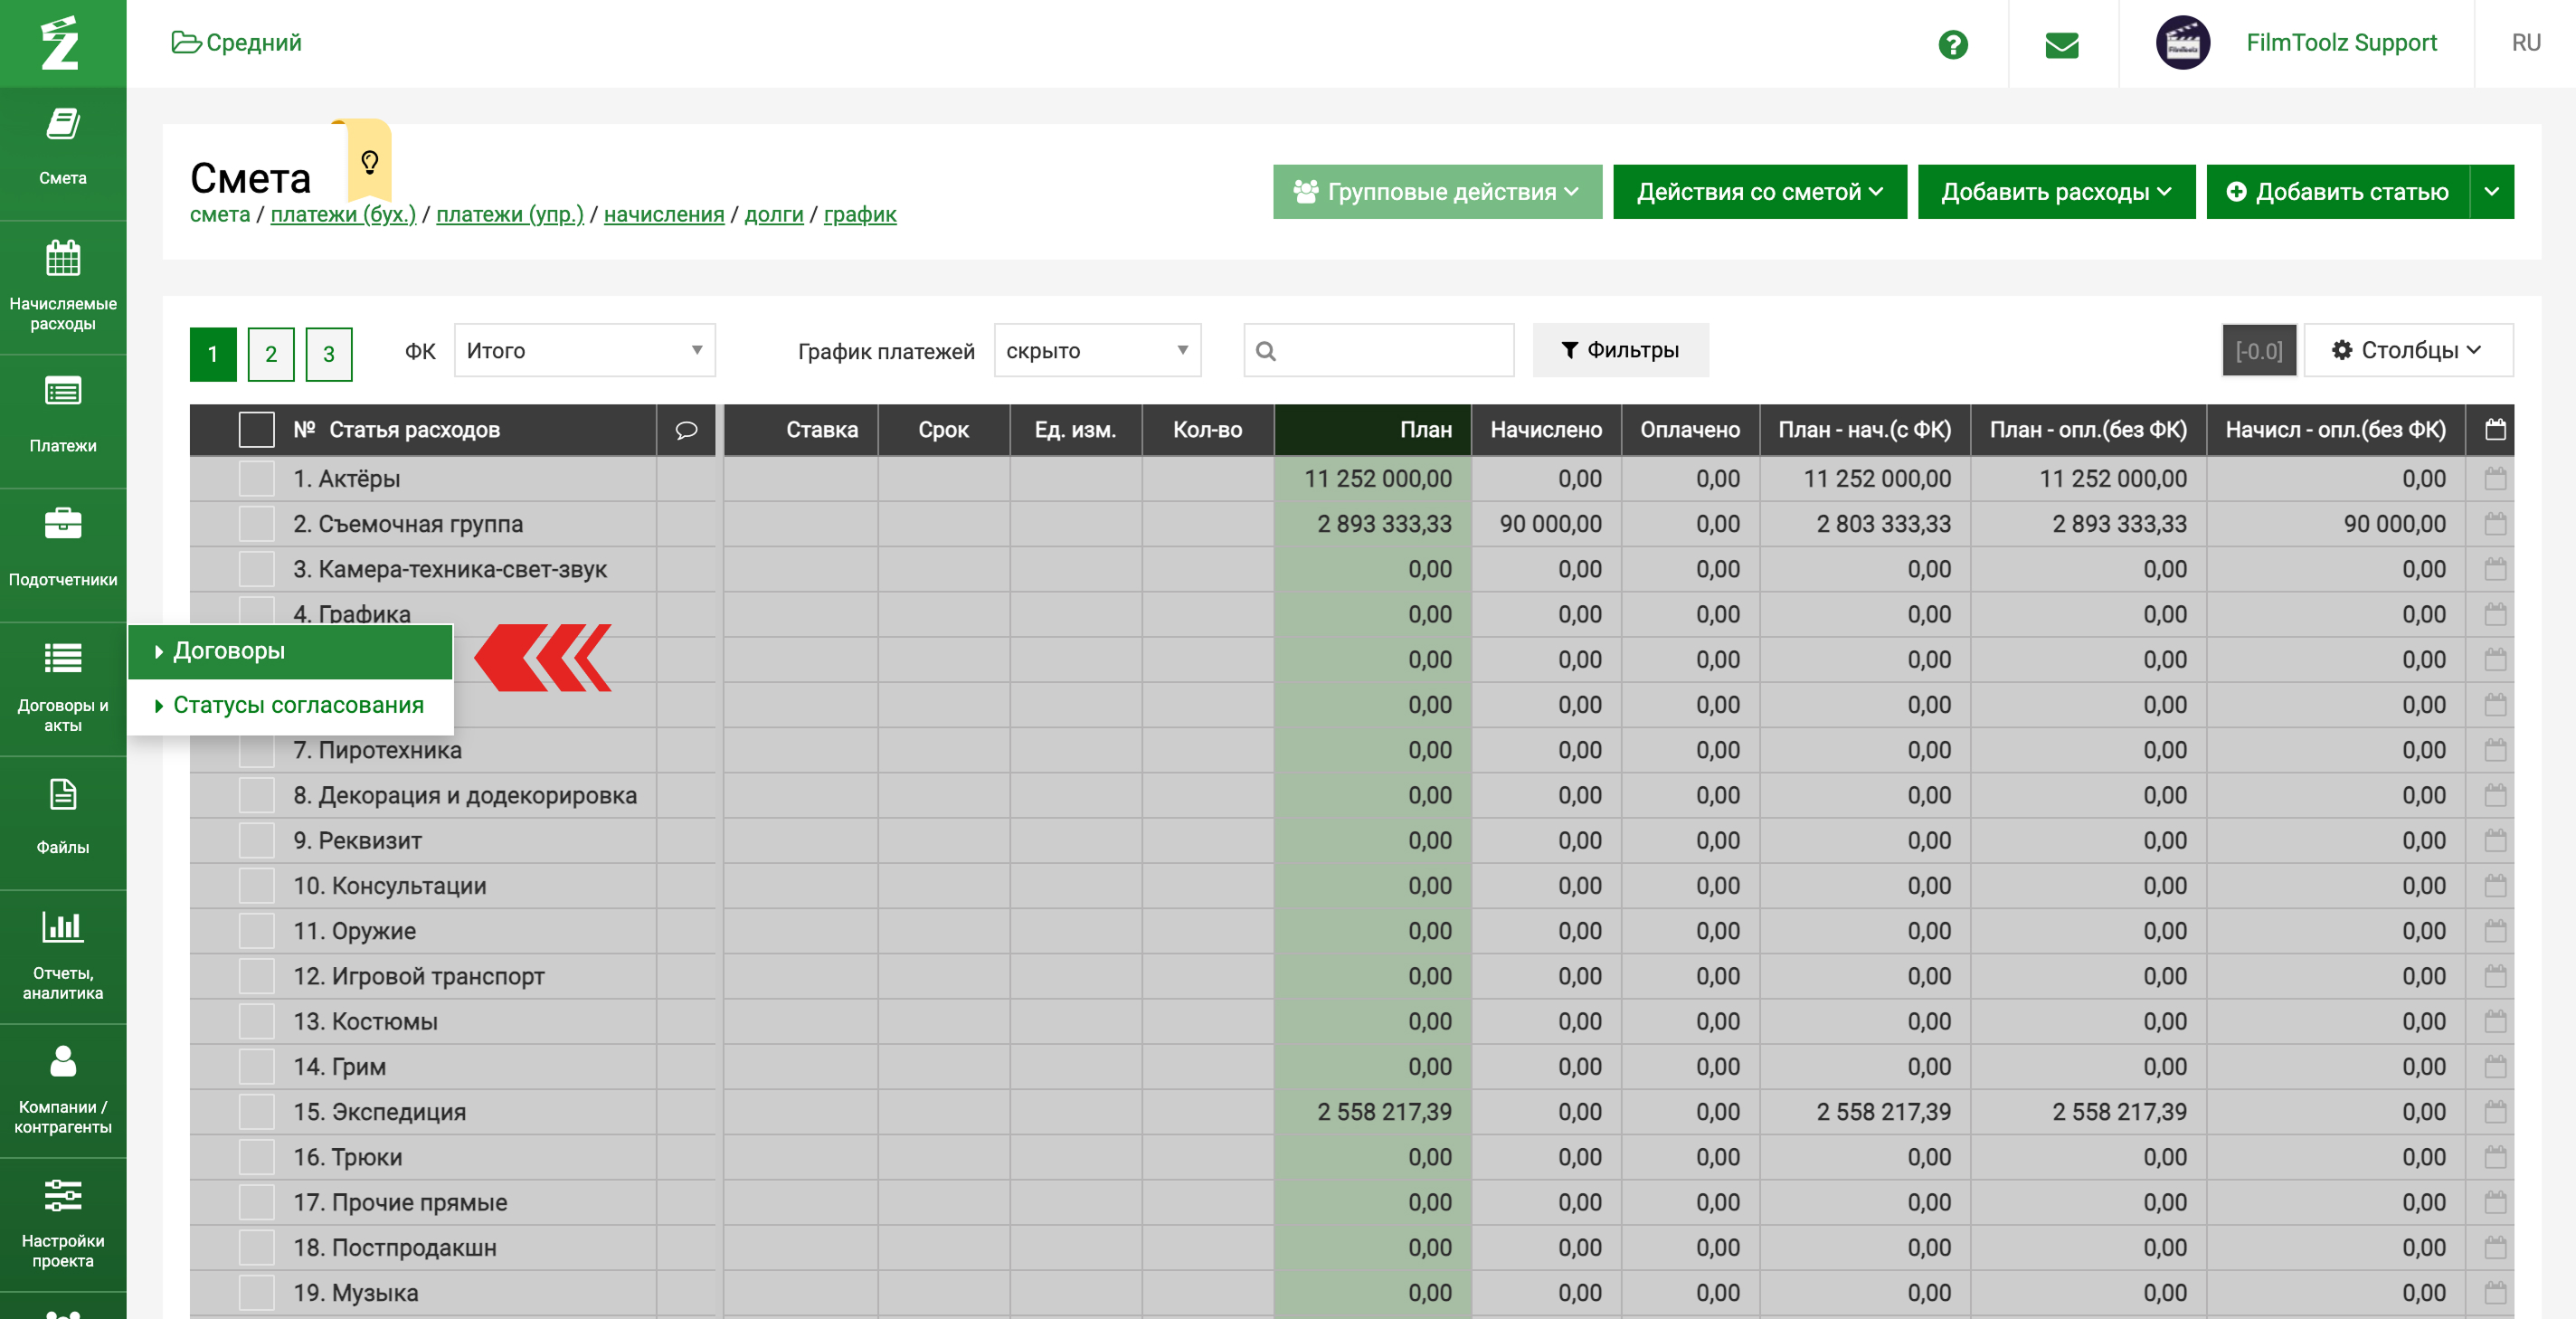
Task: Toggle the select-all header checkbox
Action: coord(256,430)
